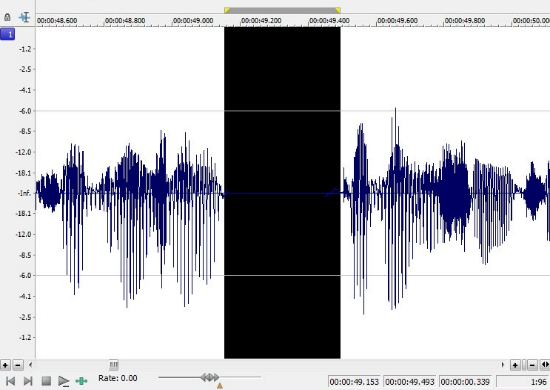Image resolution: width=550 pixels, height=390 pixels.
Task: Click ruler at 00:00:49.000
Action: point(193,21)
